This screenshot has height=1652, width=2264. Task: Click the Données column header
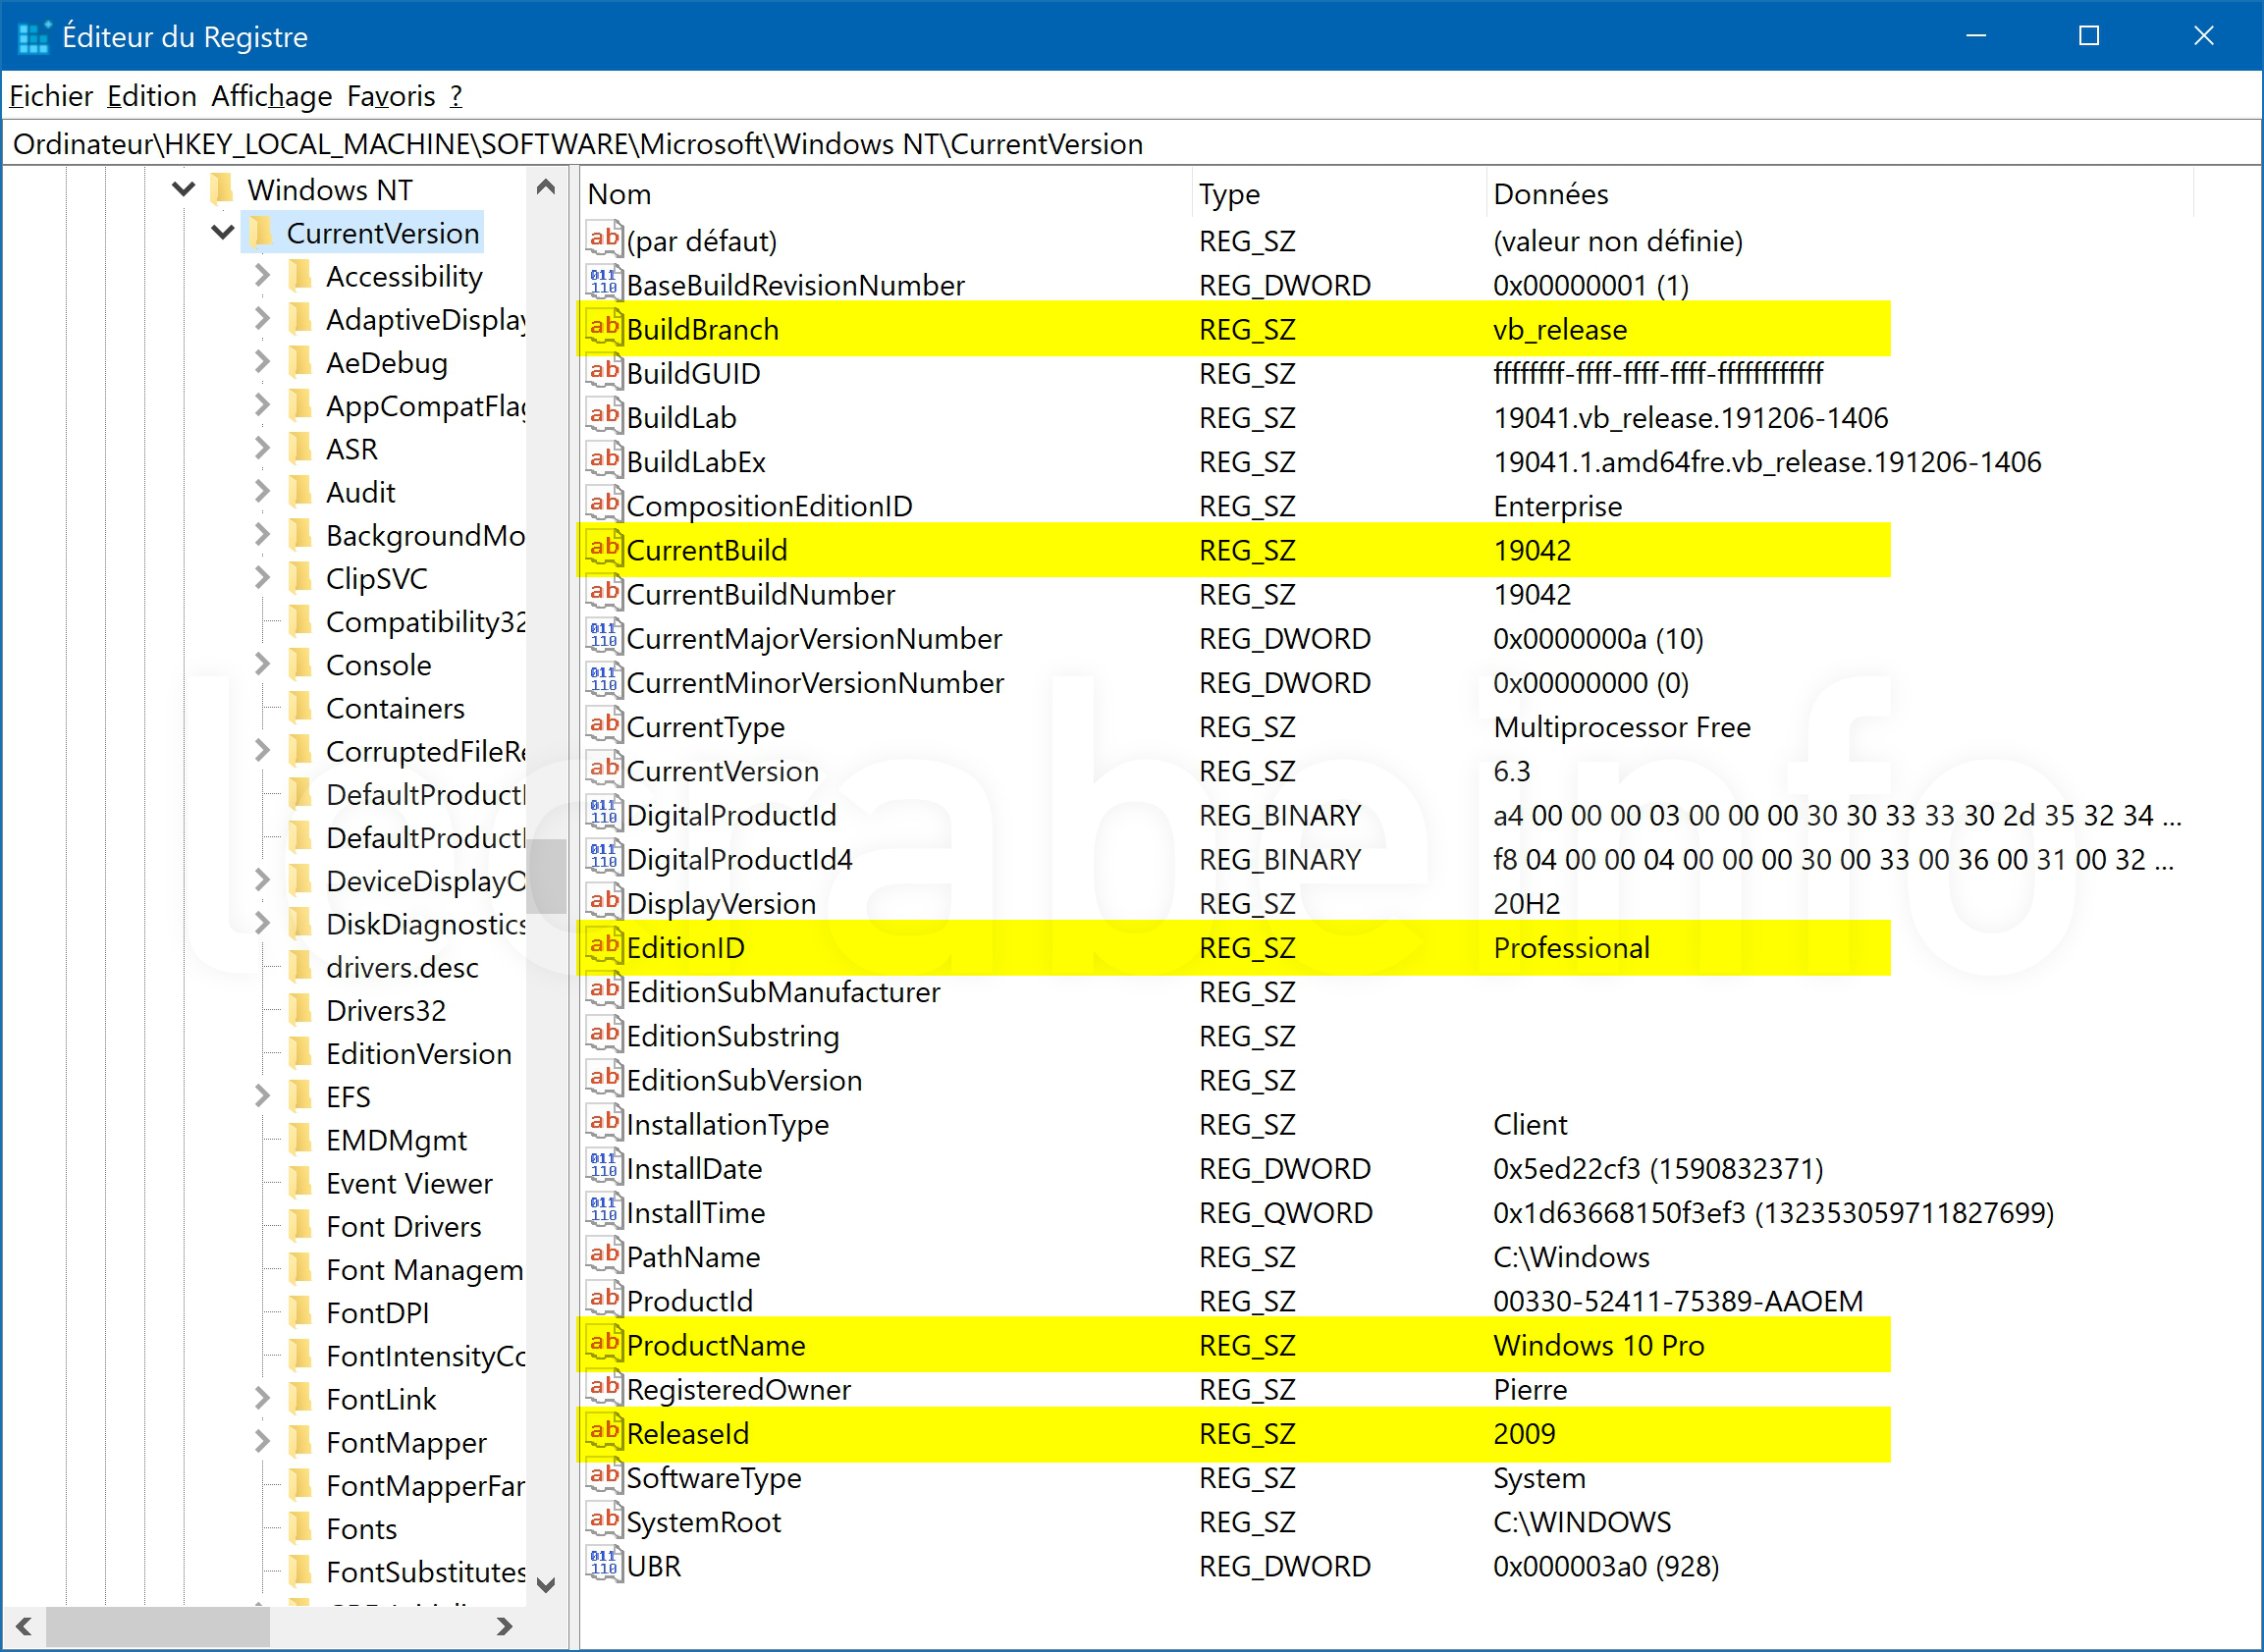pyautogui.click(x=1838, y=193)
